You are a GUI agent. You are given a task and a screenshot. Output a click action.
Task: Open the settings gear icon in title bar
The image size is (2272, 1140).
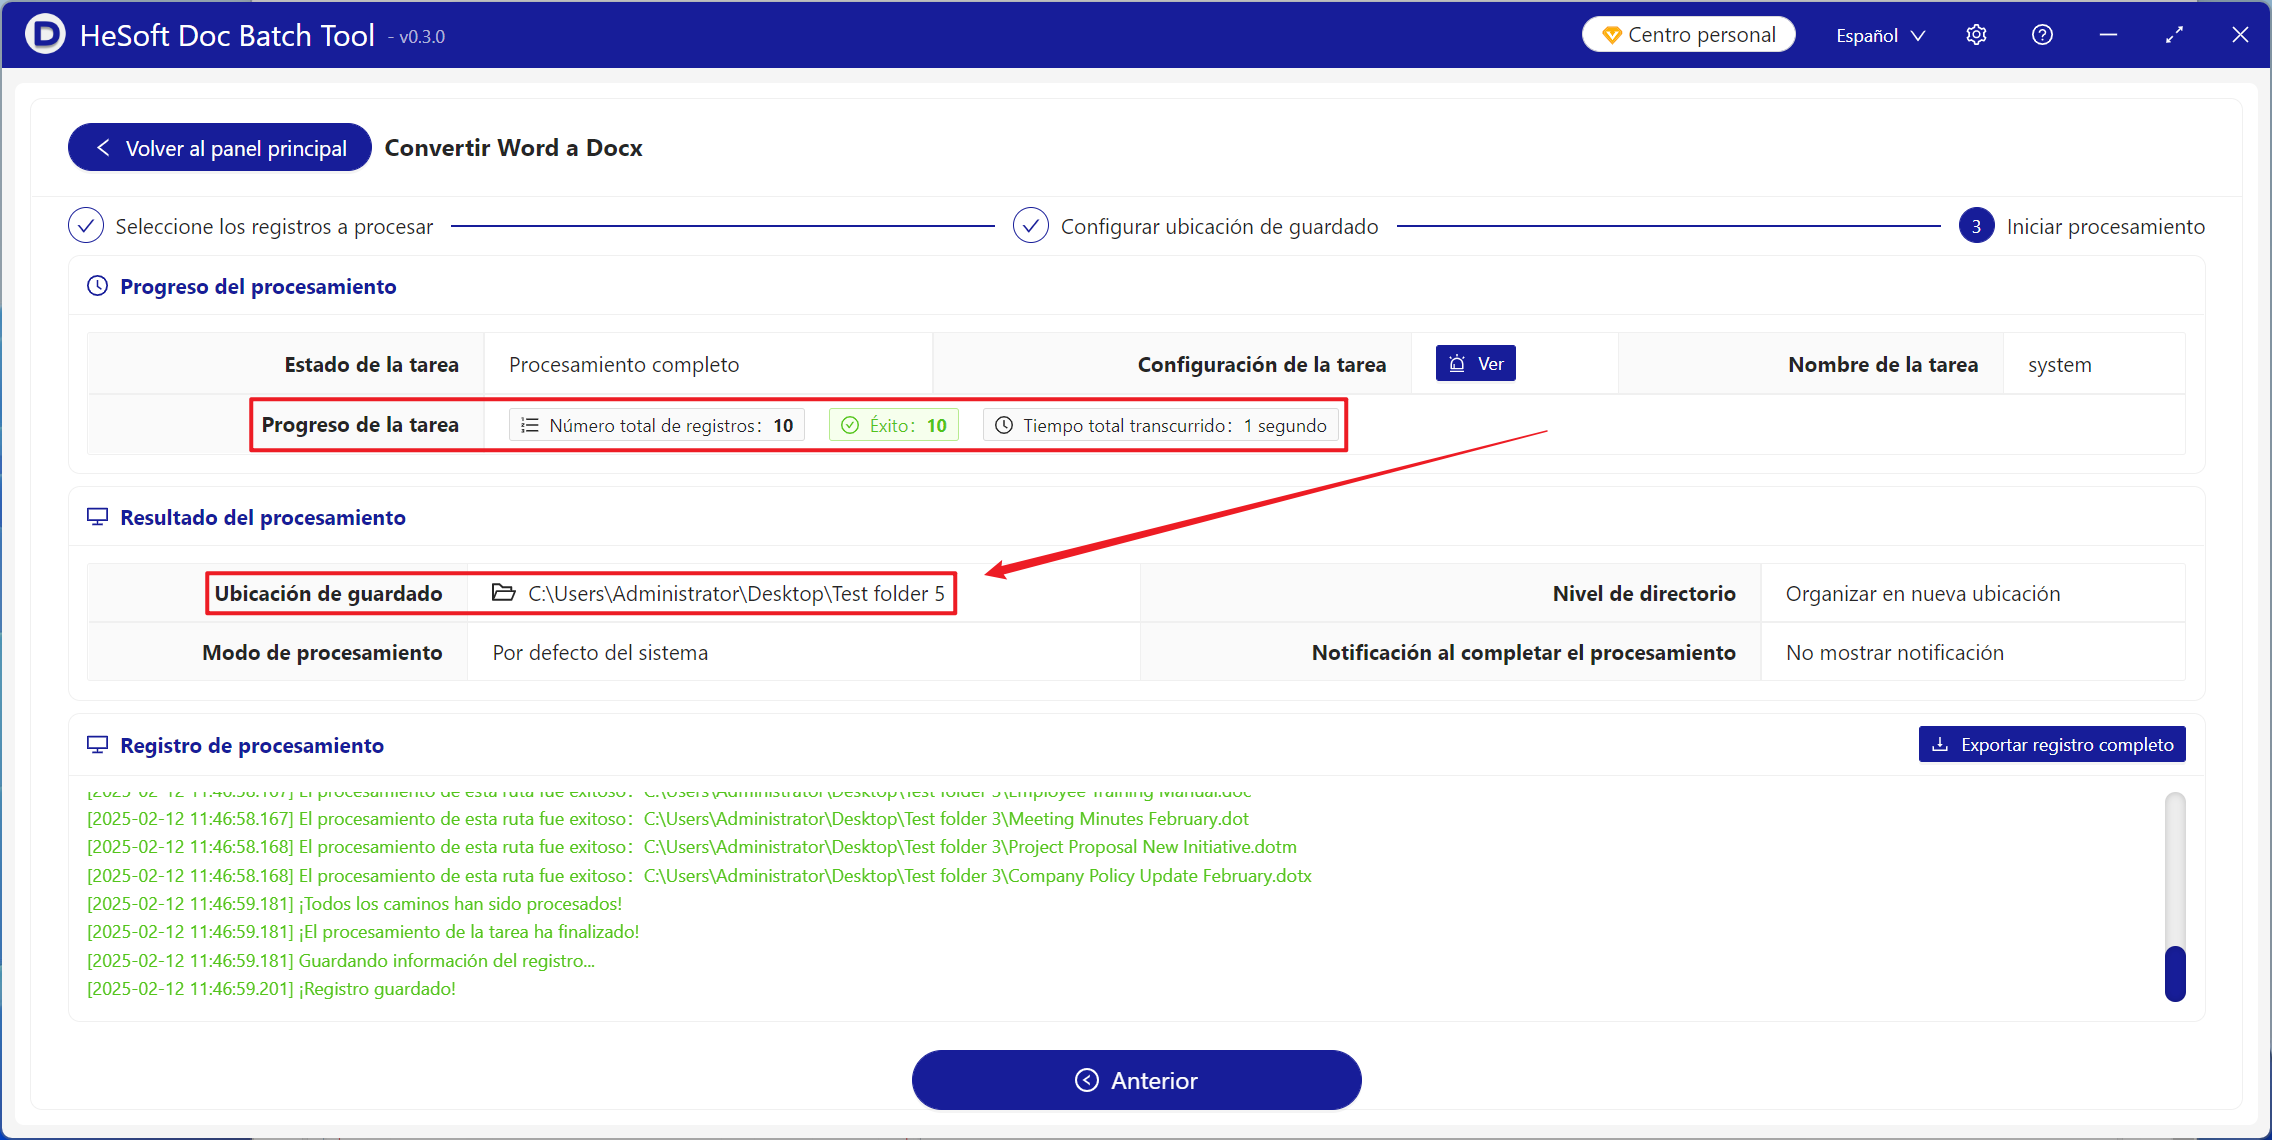point(1976,35)
